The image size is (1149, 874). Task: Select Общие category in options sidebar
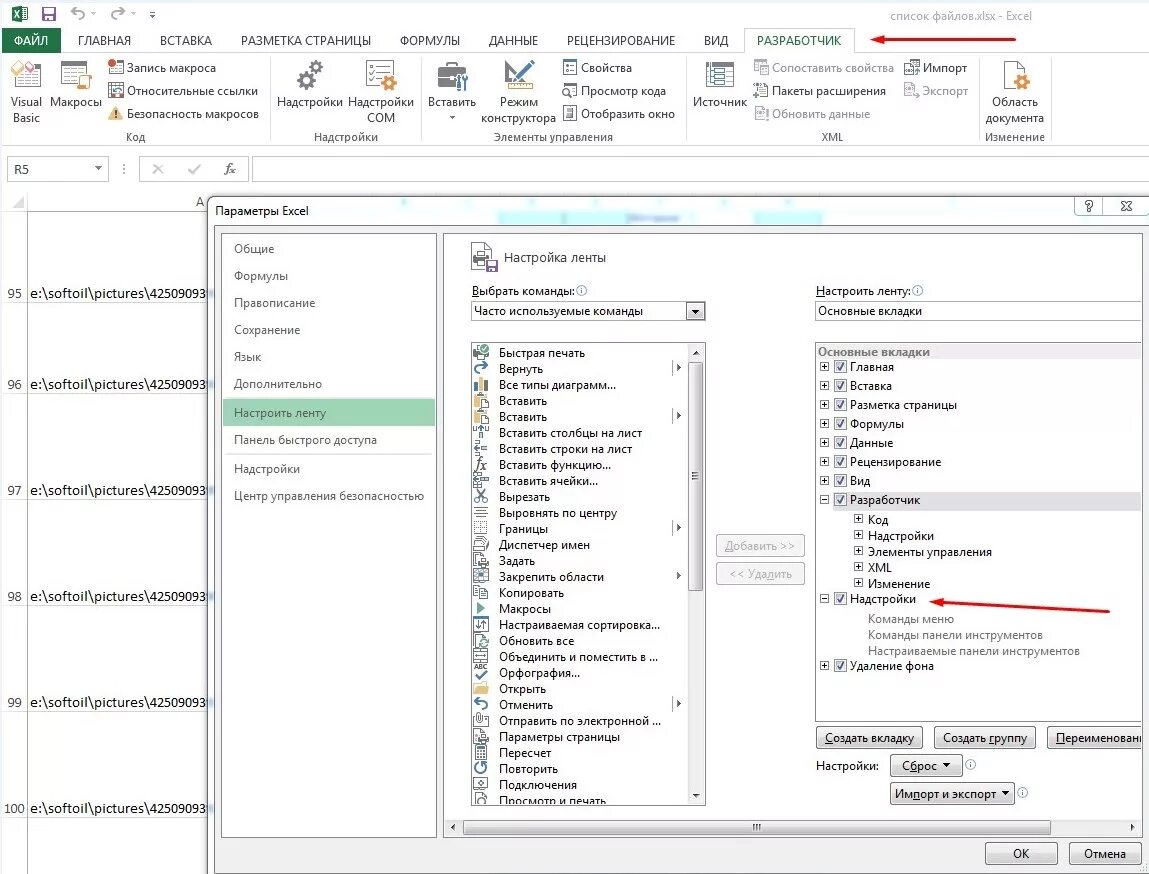point(328,249)
